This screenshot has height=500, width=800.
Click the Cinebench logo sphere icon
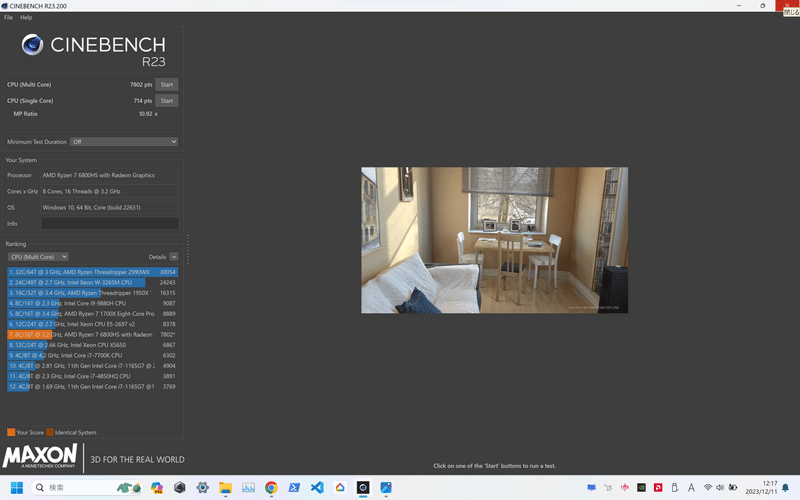pos(32,45)
